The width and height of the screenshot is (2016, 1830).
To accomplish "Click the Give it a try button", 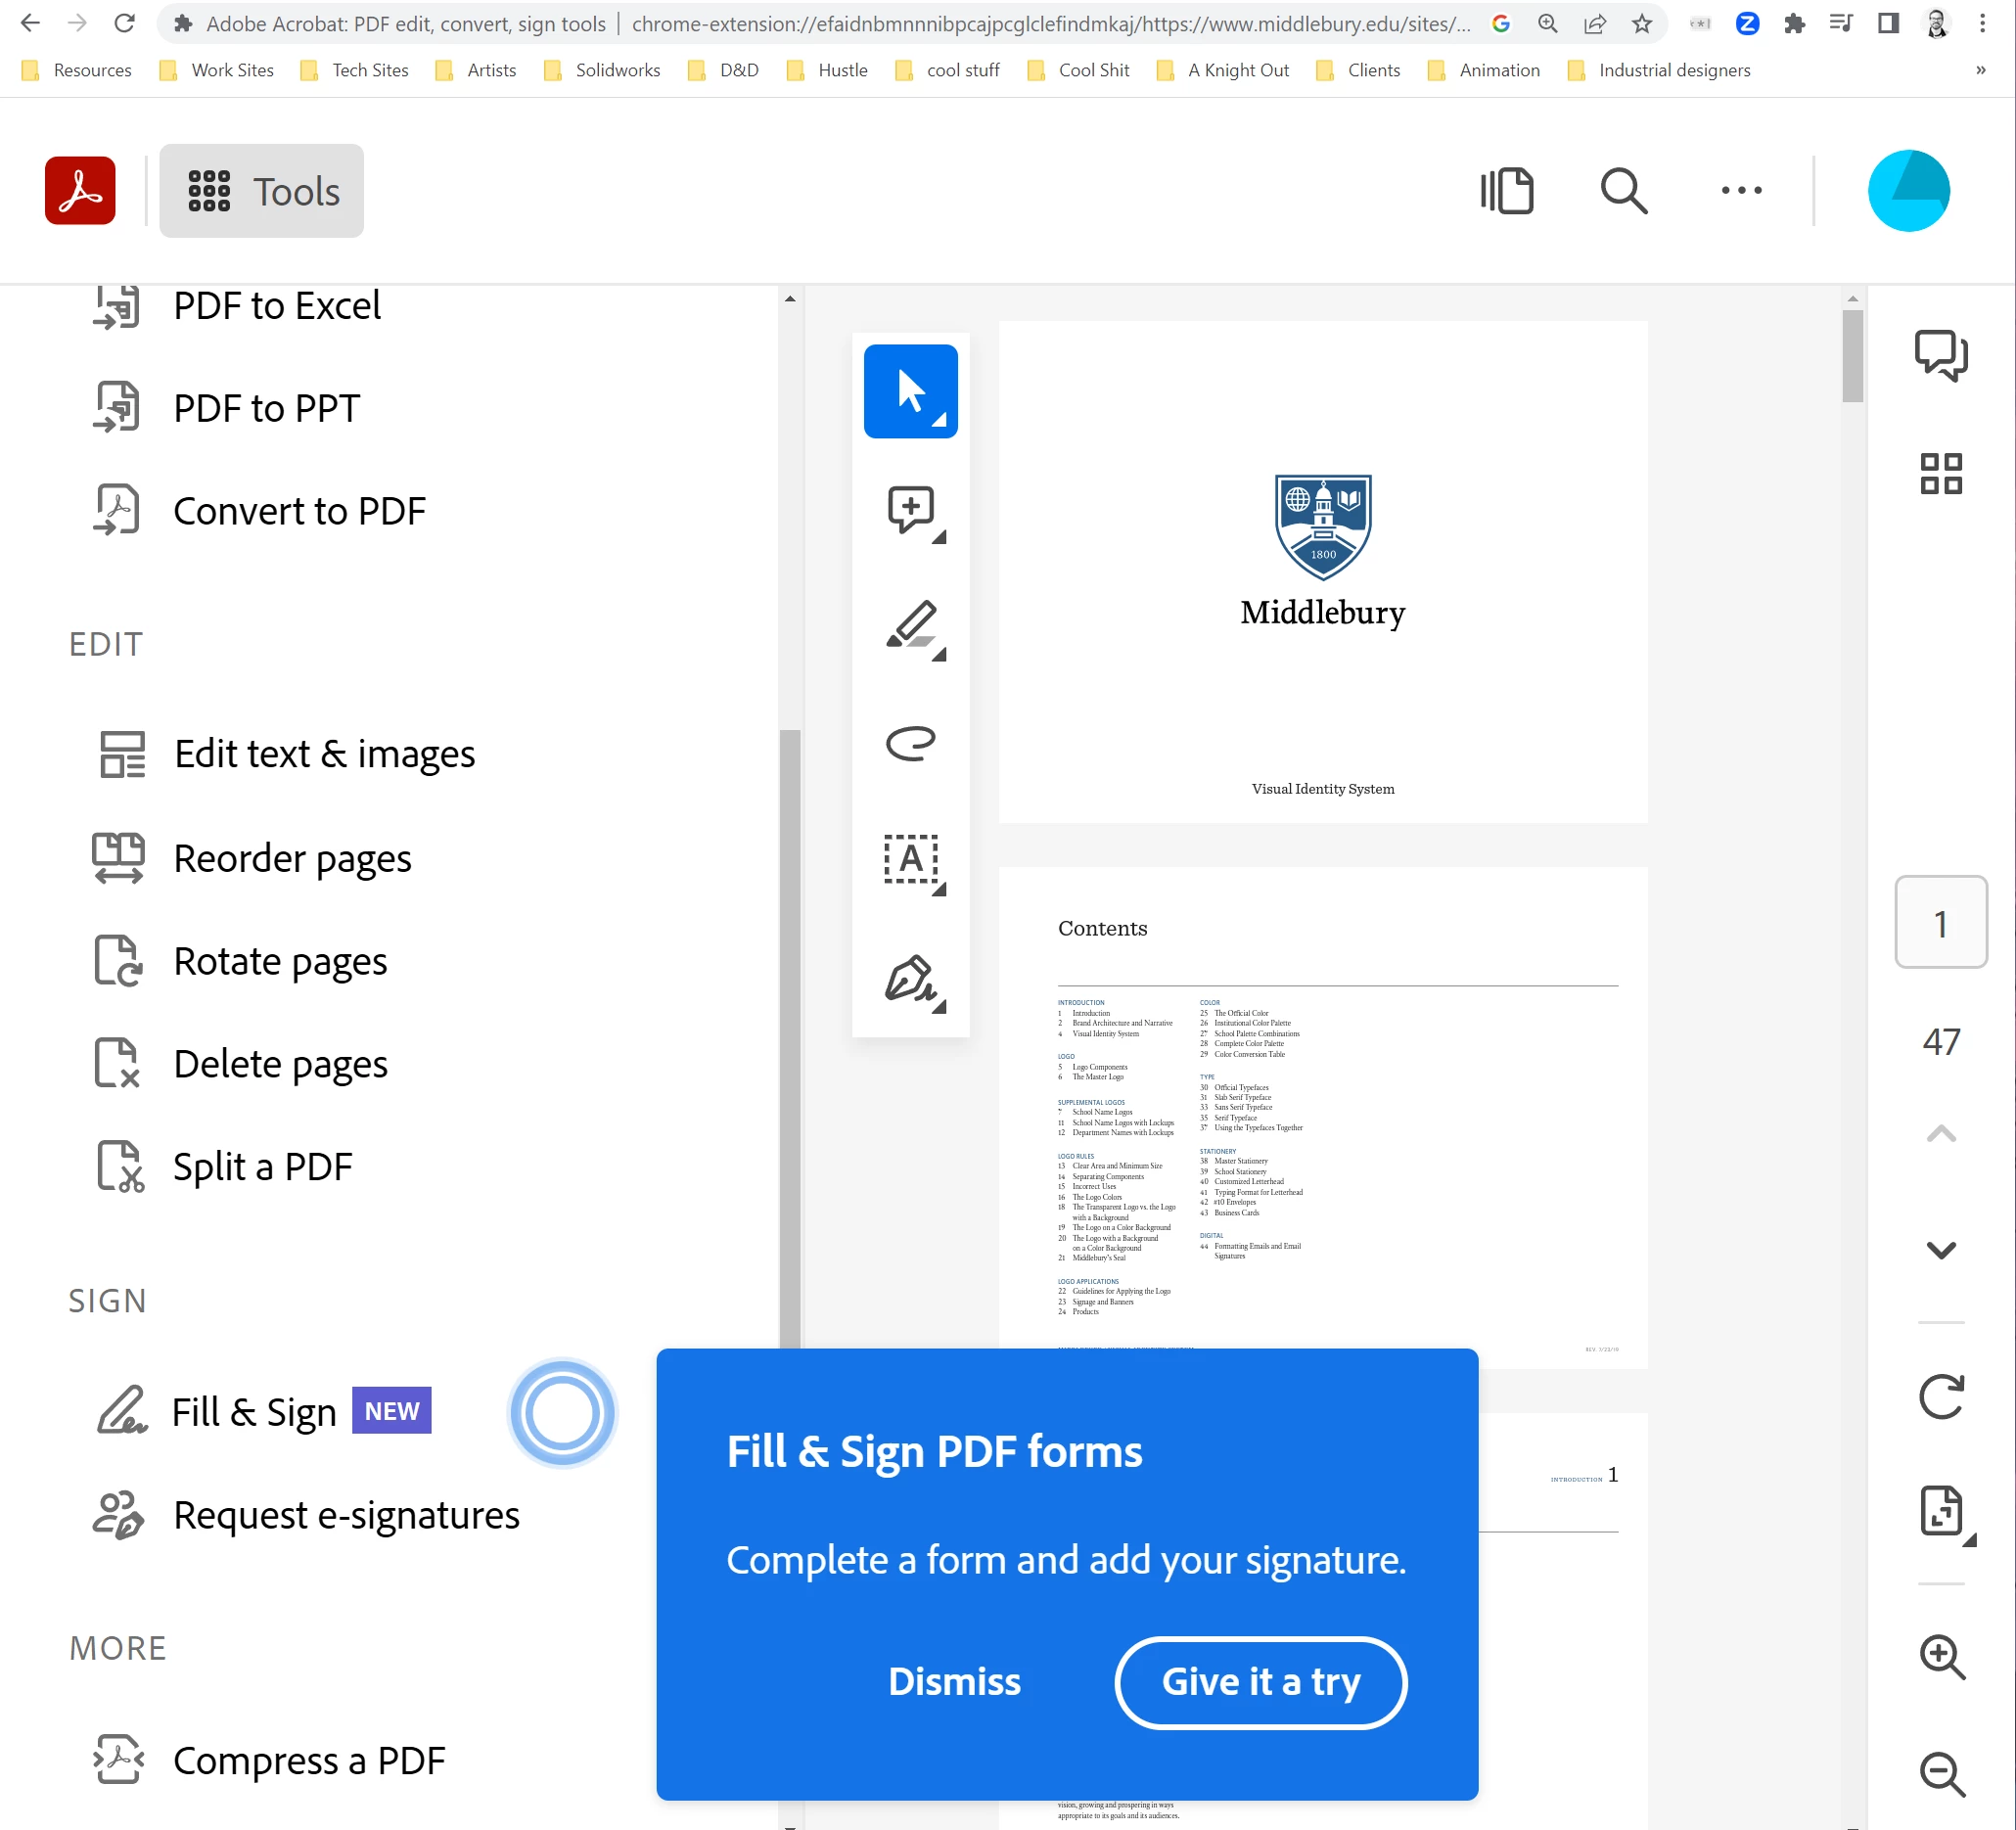I will (1260, 1682).
